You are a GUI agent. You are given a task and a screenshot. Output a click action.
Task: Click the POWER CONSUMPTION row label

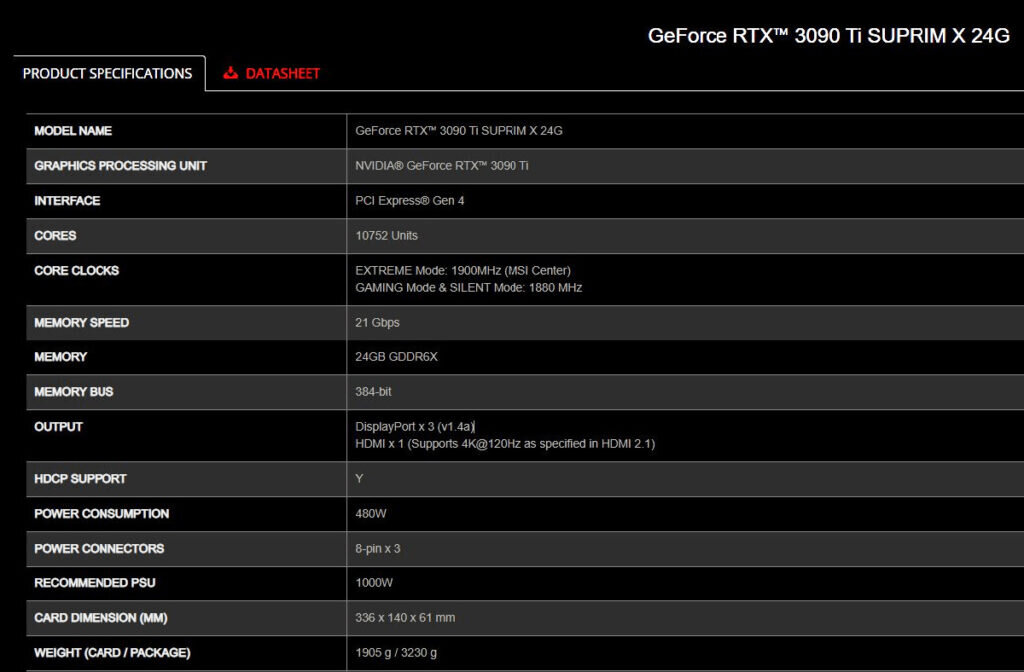101,514
